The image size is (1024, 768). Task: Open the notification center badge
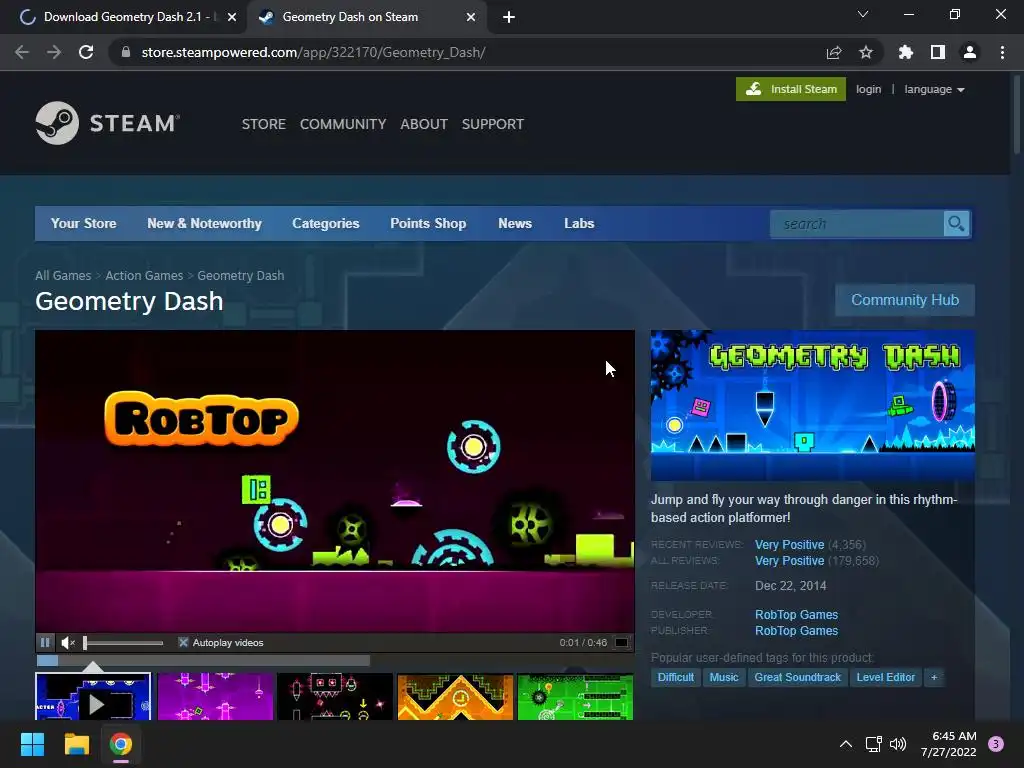point(996,744)
